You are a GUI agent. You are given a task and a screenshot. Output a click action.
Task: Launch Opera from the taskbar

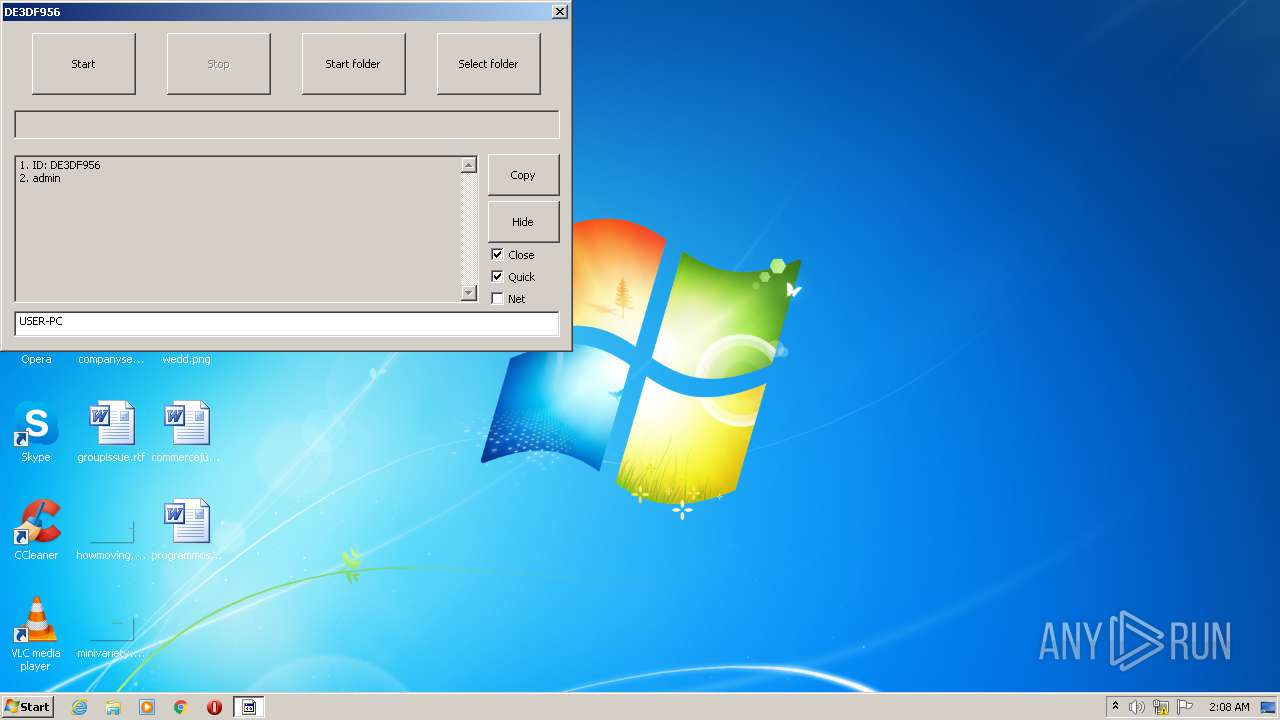(214, 707)
